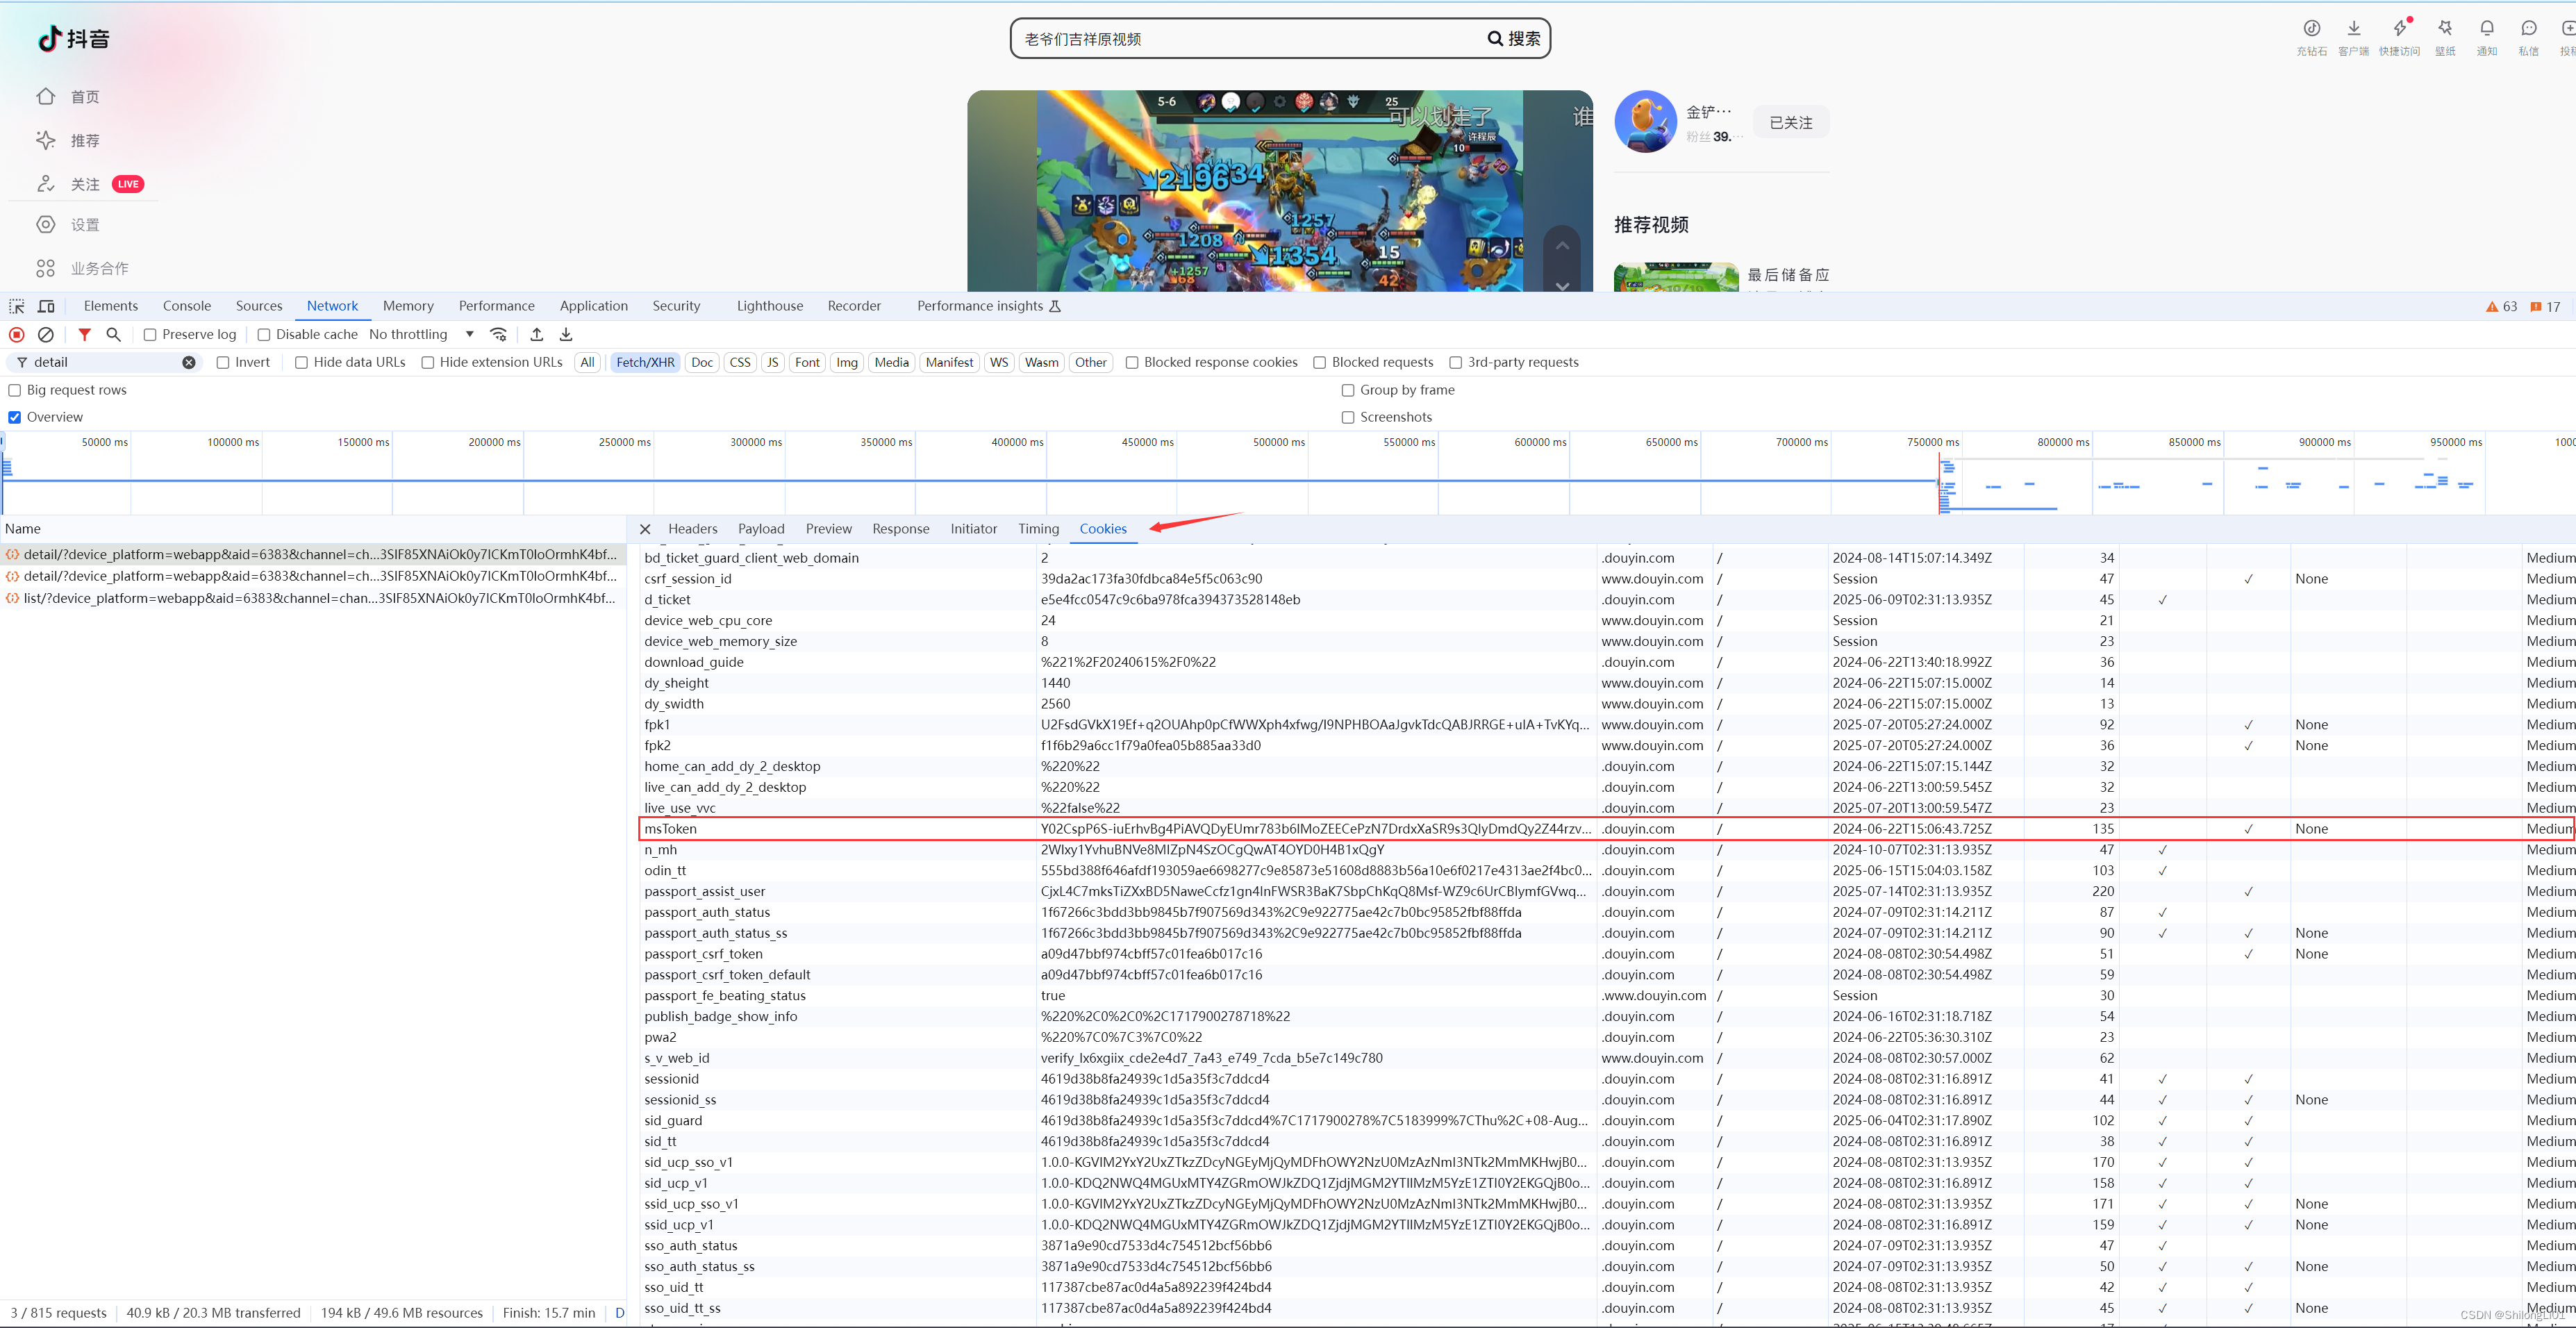Activate the inspect element picker icon

click(17, 306)
